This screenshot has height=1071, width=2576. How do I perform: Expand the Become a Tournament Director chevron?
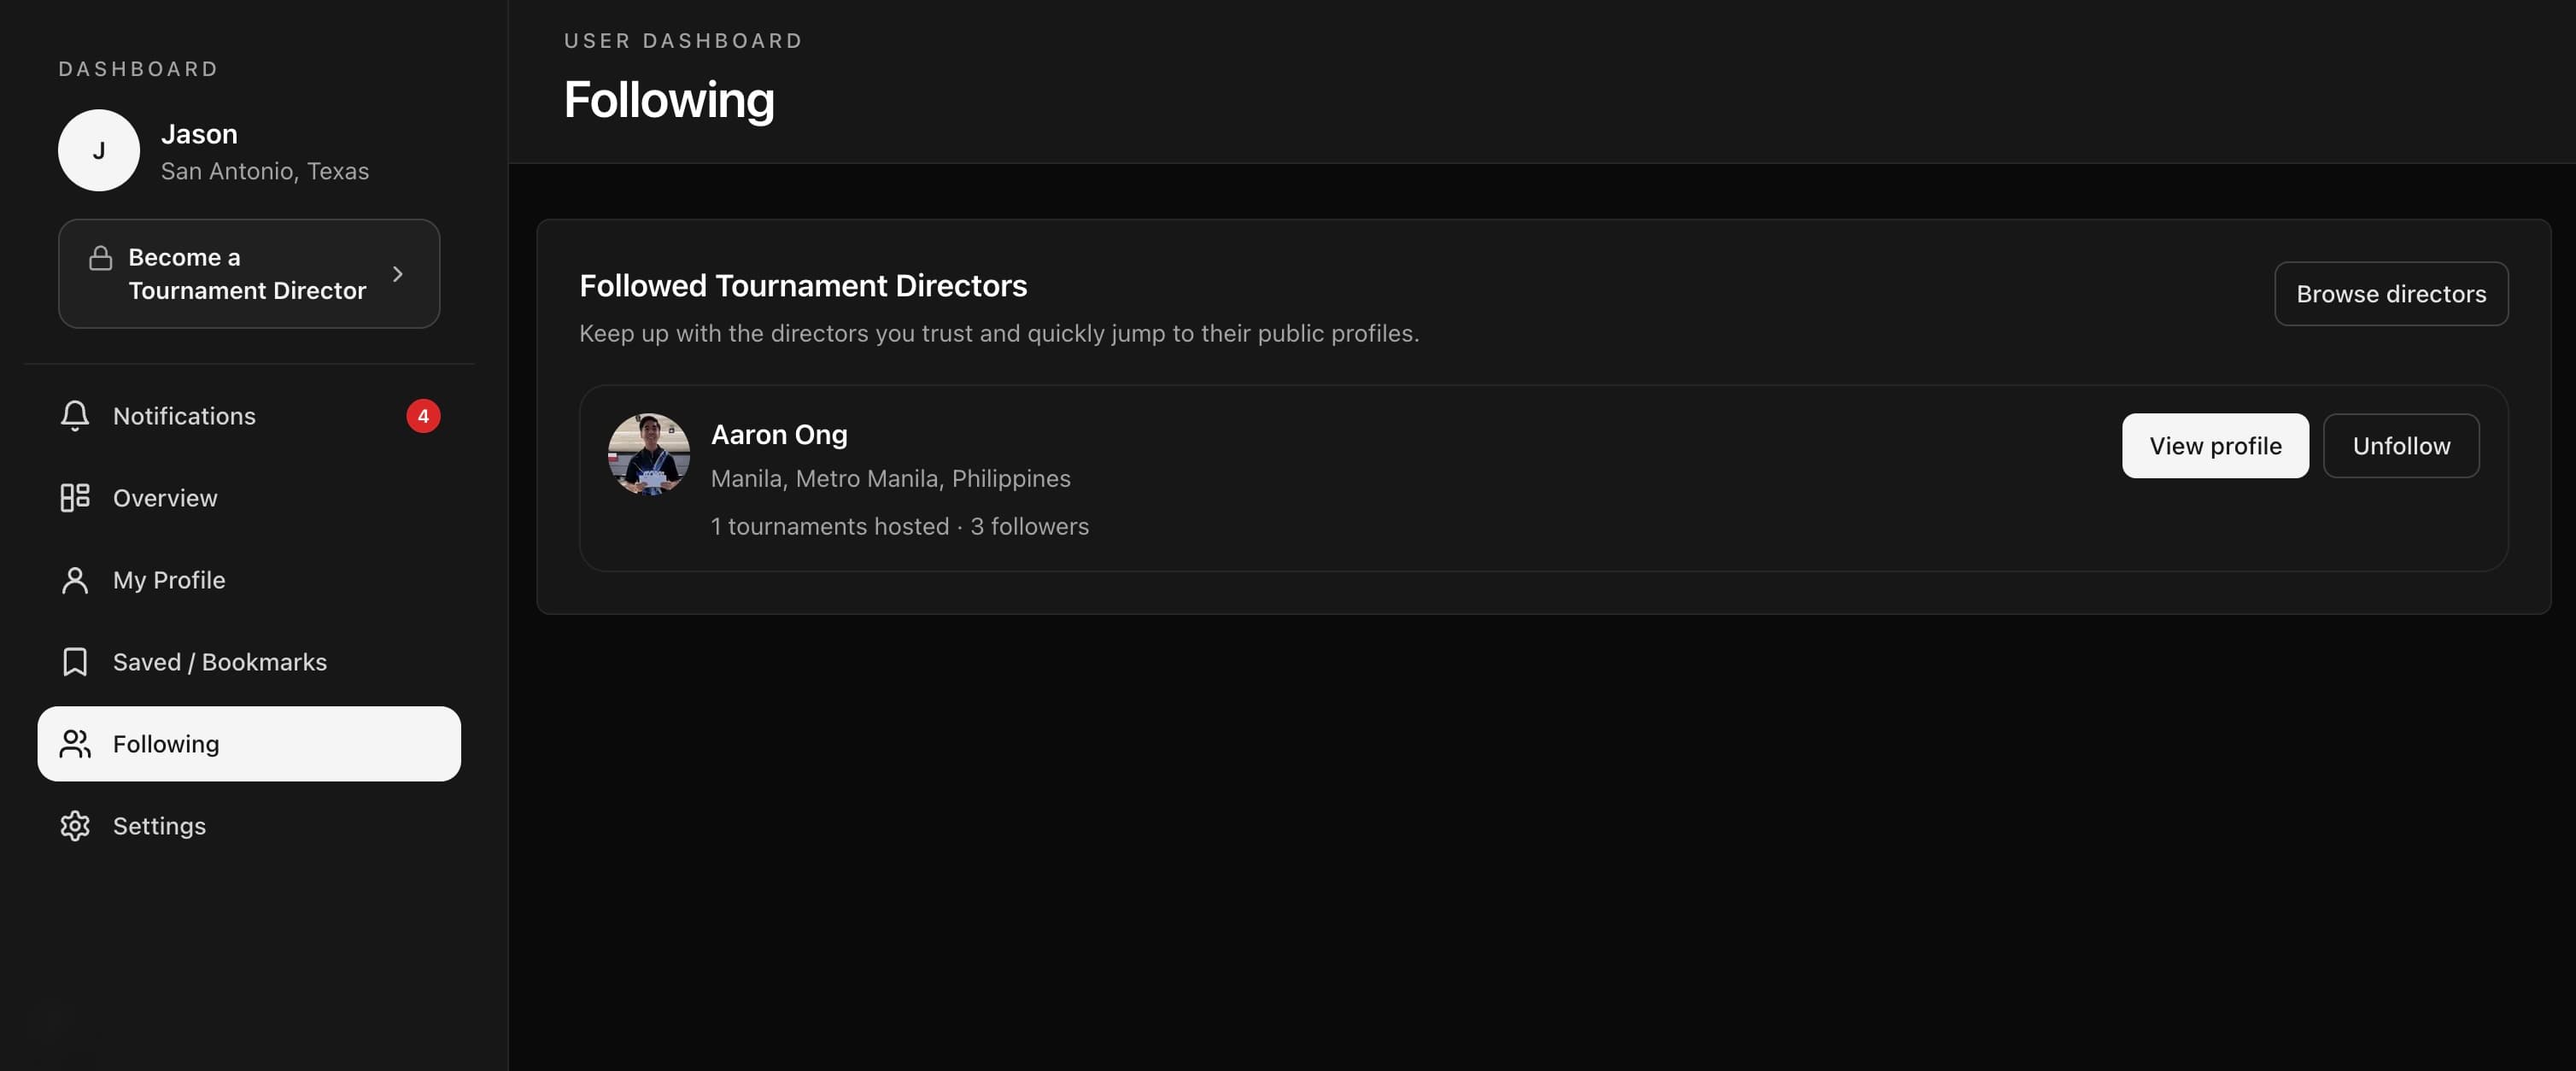(398, 274)
